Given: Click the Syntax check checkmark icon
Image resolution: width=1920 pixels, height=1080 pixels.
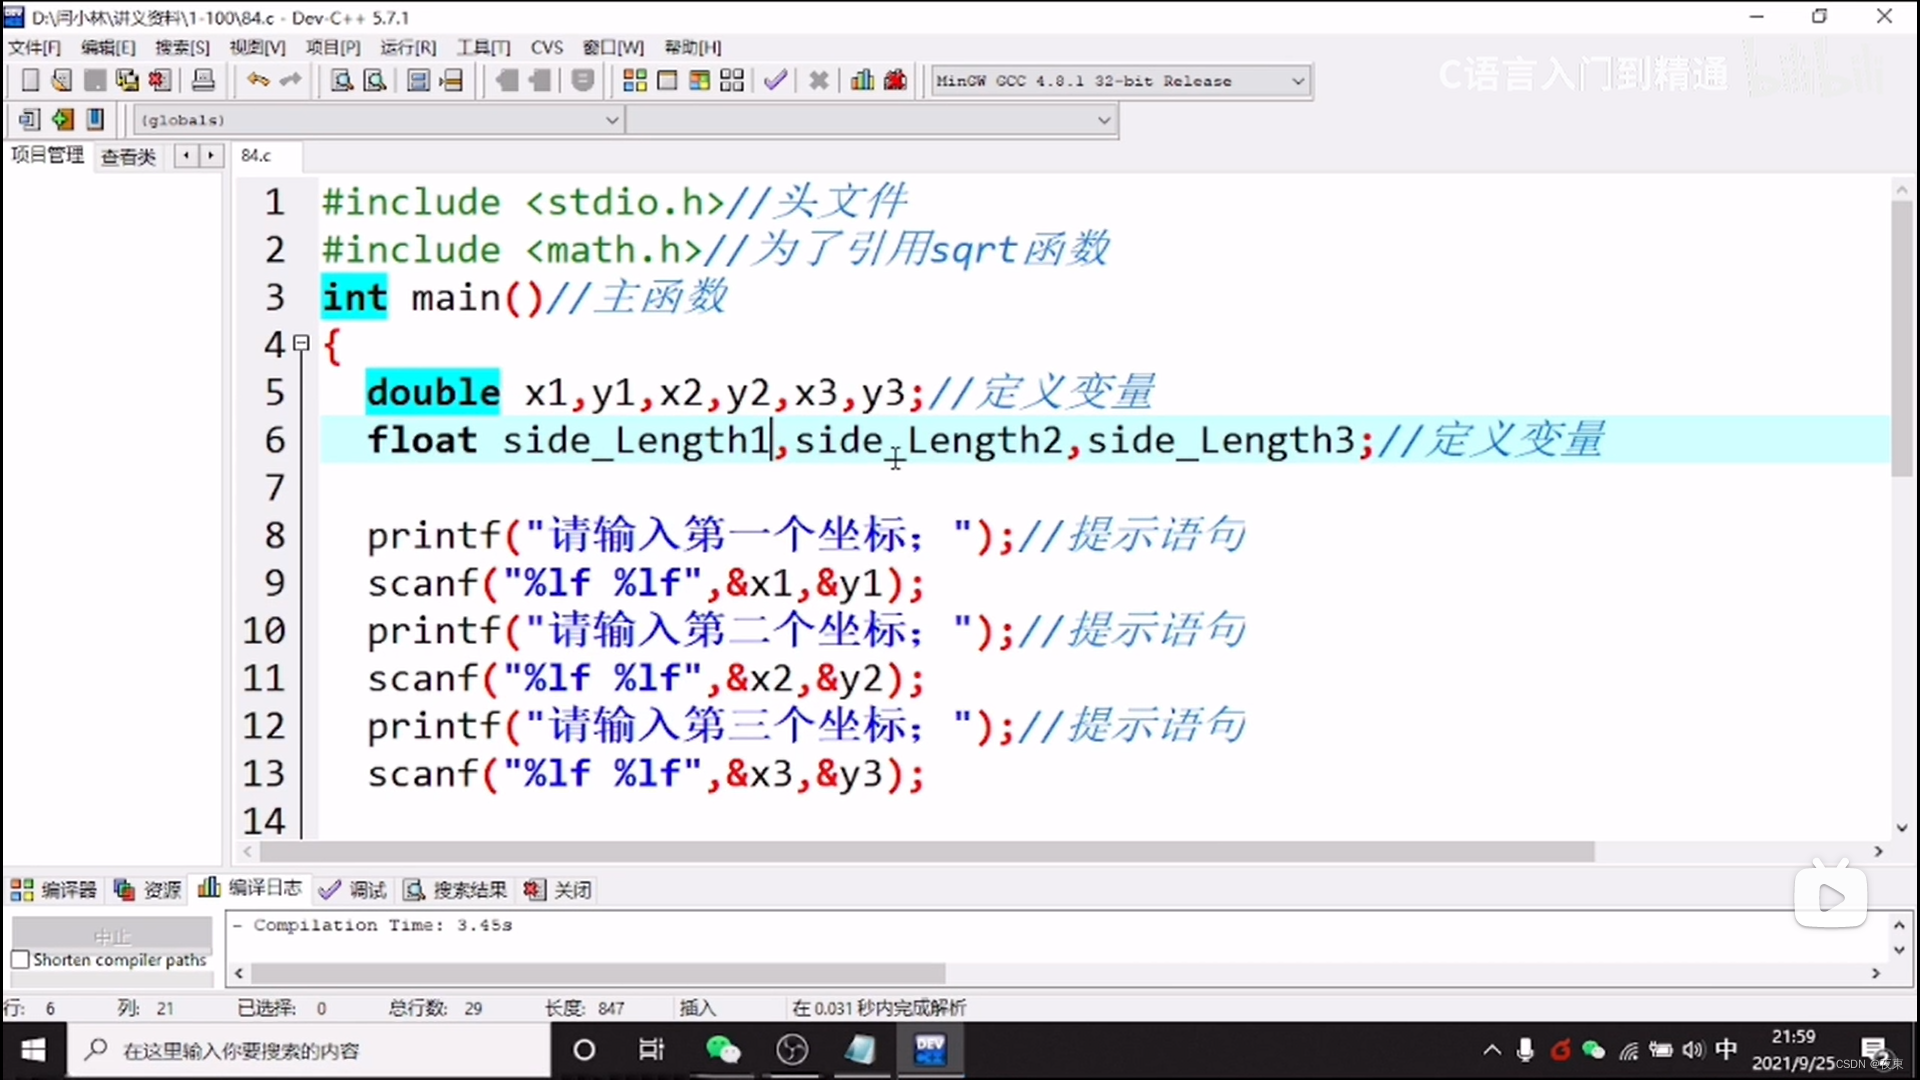Looking at the screenshot, I should (x=775, y=80).
